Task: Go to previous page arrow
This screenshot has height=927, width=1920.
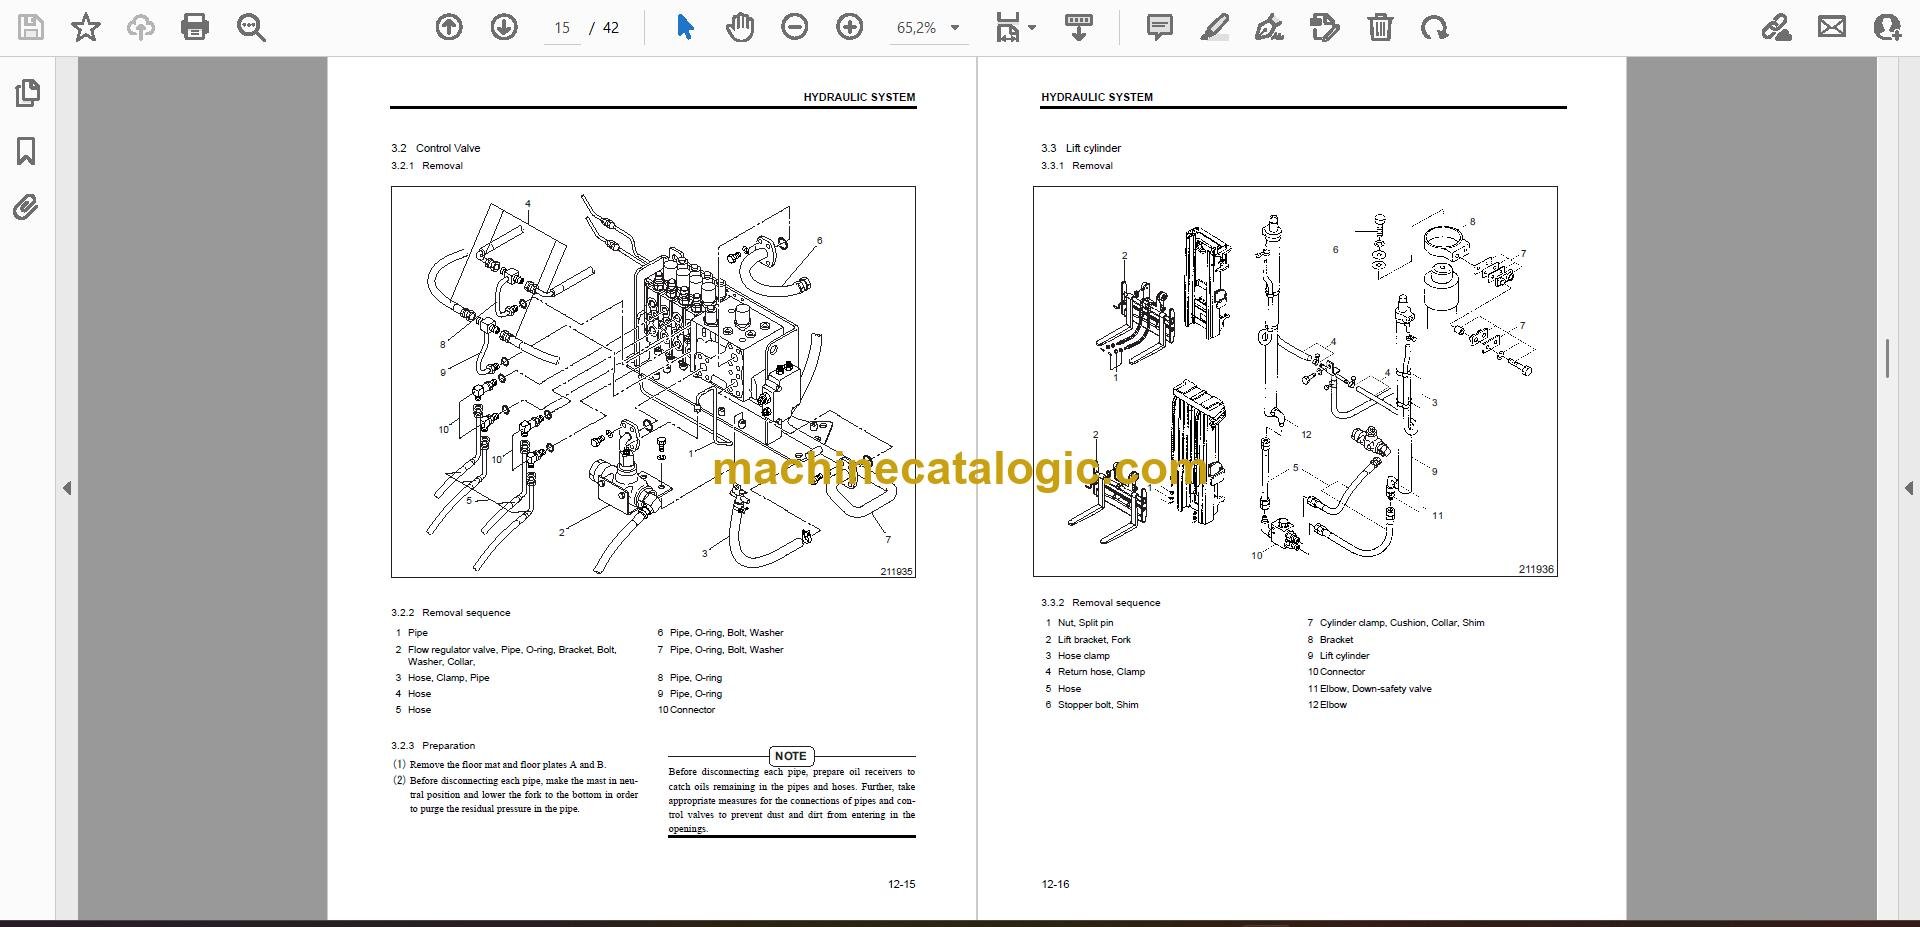Action: click(449, 28)
